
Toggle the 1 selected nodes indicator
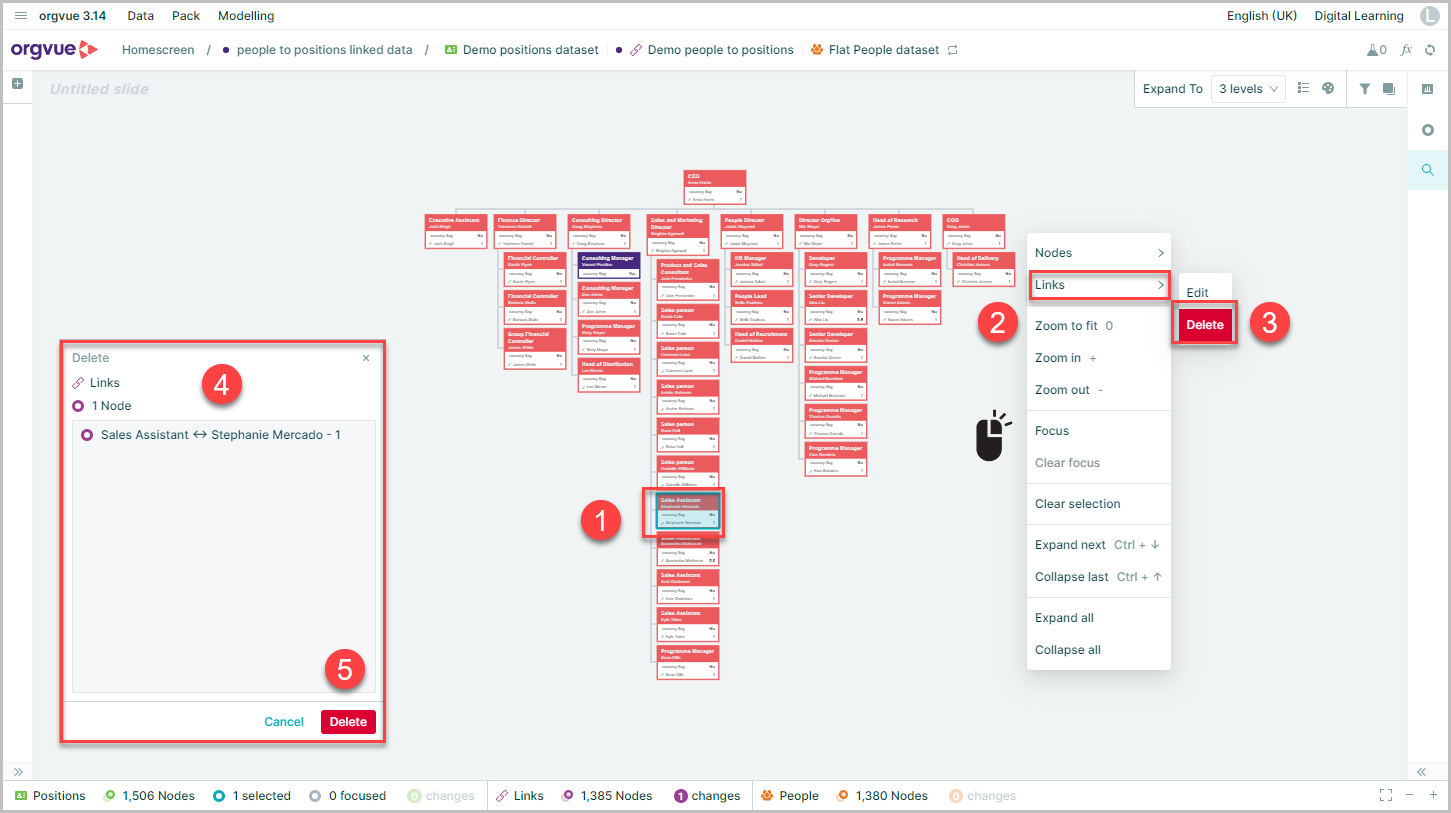click(x=252, y=796)
